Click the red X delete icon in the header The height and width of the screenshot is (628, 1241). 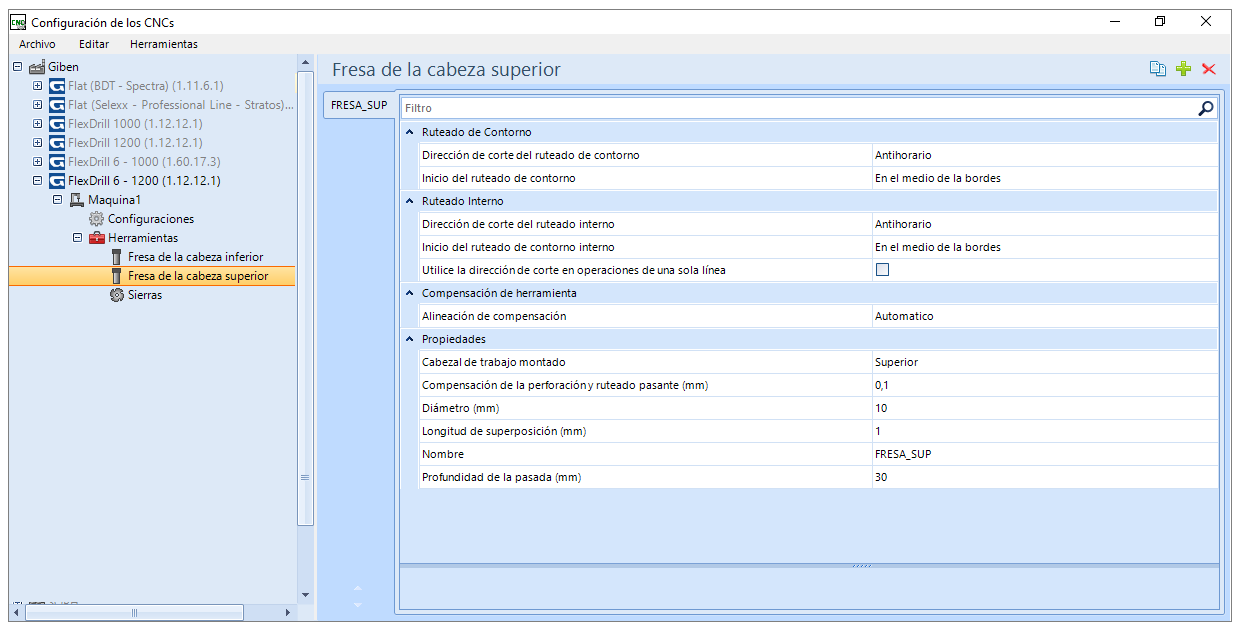click(1209, 69)
